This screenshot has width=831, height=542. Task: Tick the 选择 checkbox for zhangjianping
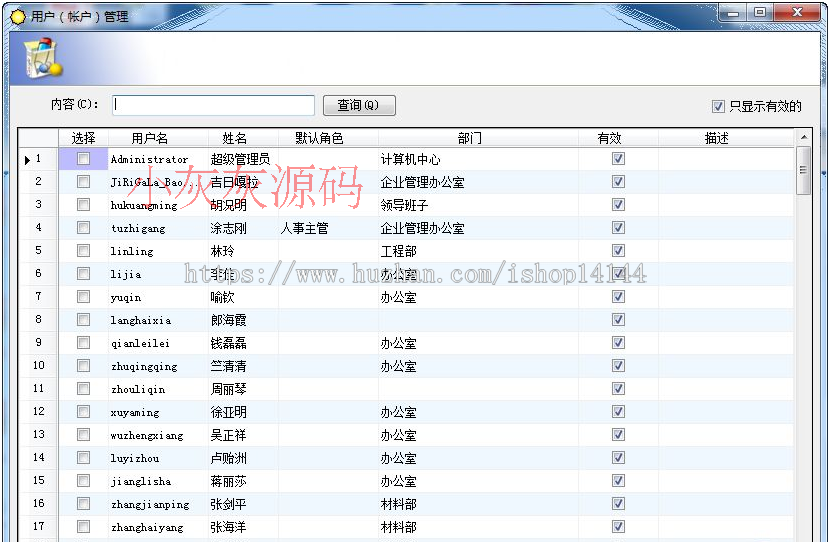[83, 504]
